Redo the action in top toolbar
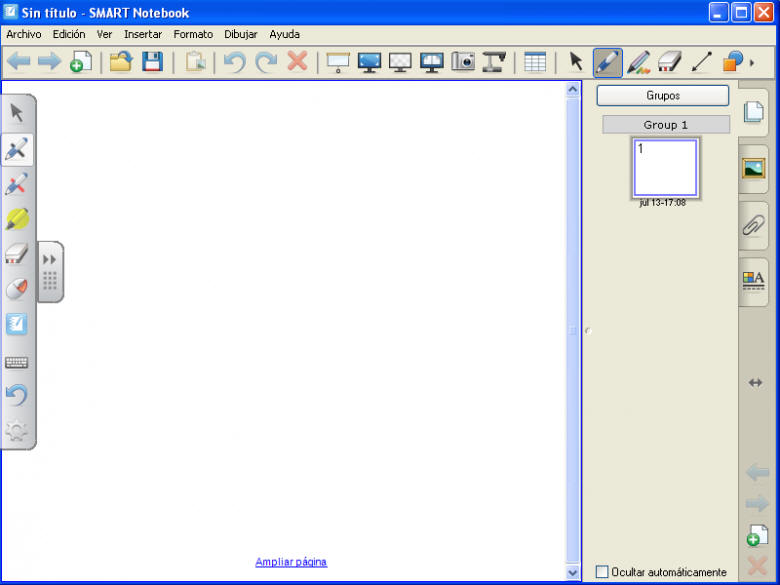 pos(266,62)
